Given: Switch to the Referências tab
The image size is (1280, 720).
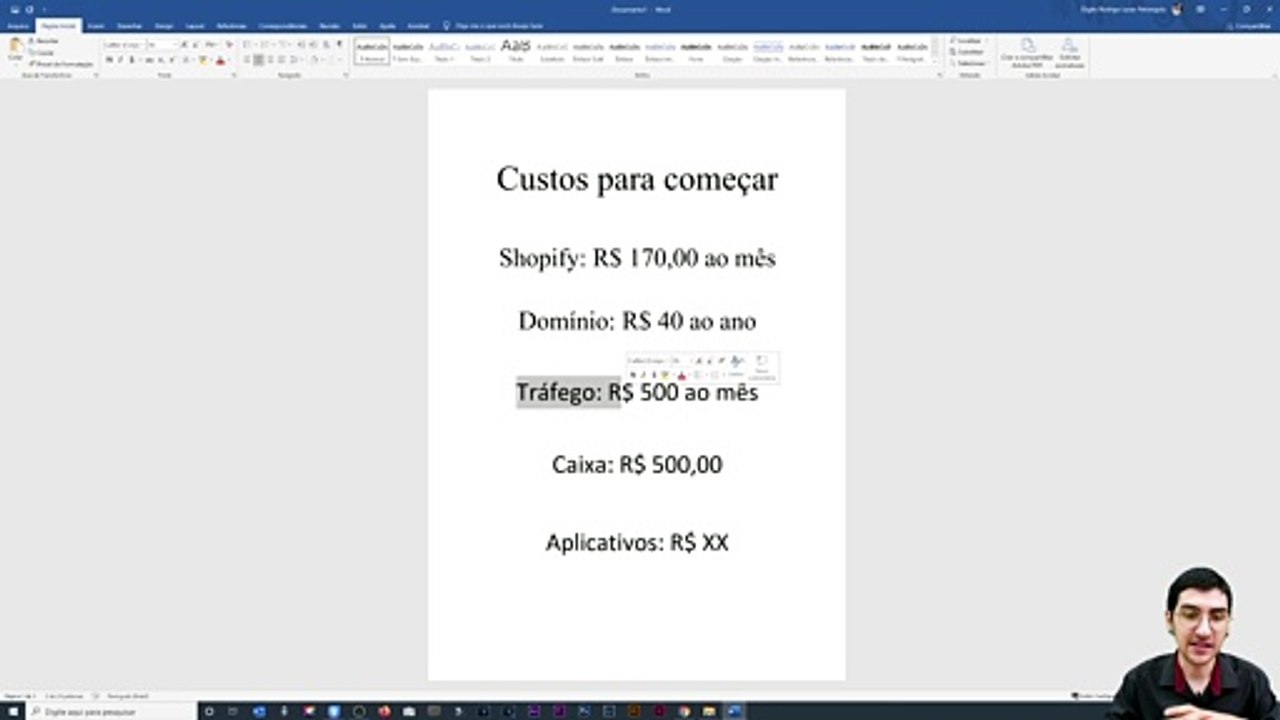Looking at the screenshot, I should pyautogui.click(x=231, y=26).
